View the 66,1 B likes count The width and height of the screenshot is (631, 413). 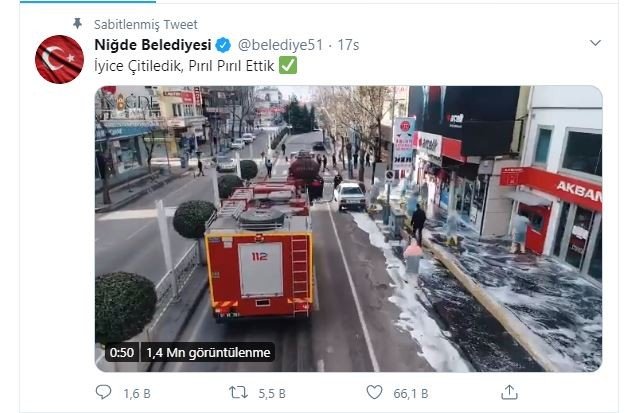(x=410, y=393)
